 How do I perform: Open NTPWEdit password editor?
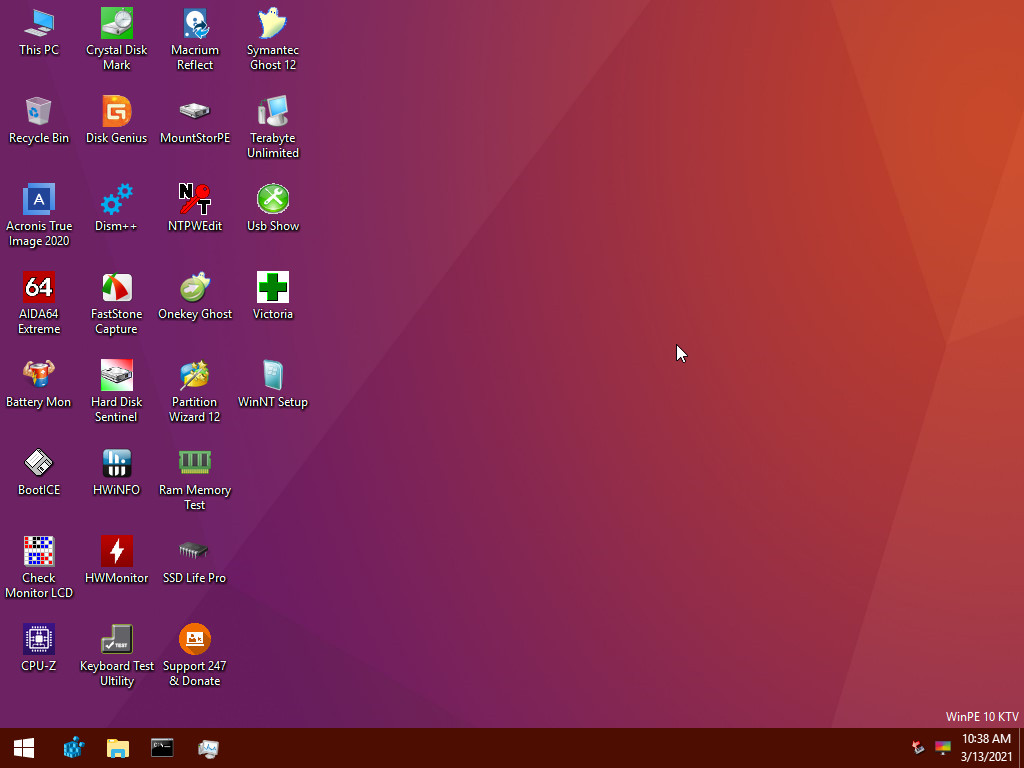[x=195, y=208]
